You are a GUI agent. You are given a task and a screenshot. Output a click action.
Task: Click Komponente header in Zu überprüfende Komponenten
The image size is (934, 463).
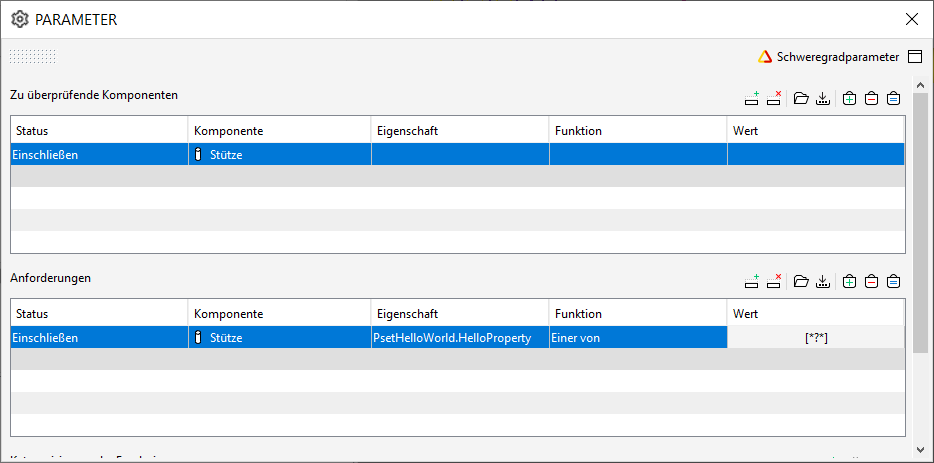tap(280, 130)
